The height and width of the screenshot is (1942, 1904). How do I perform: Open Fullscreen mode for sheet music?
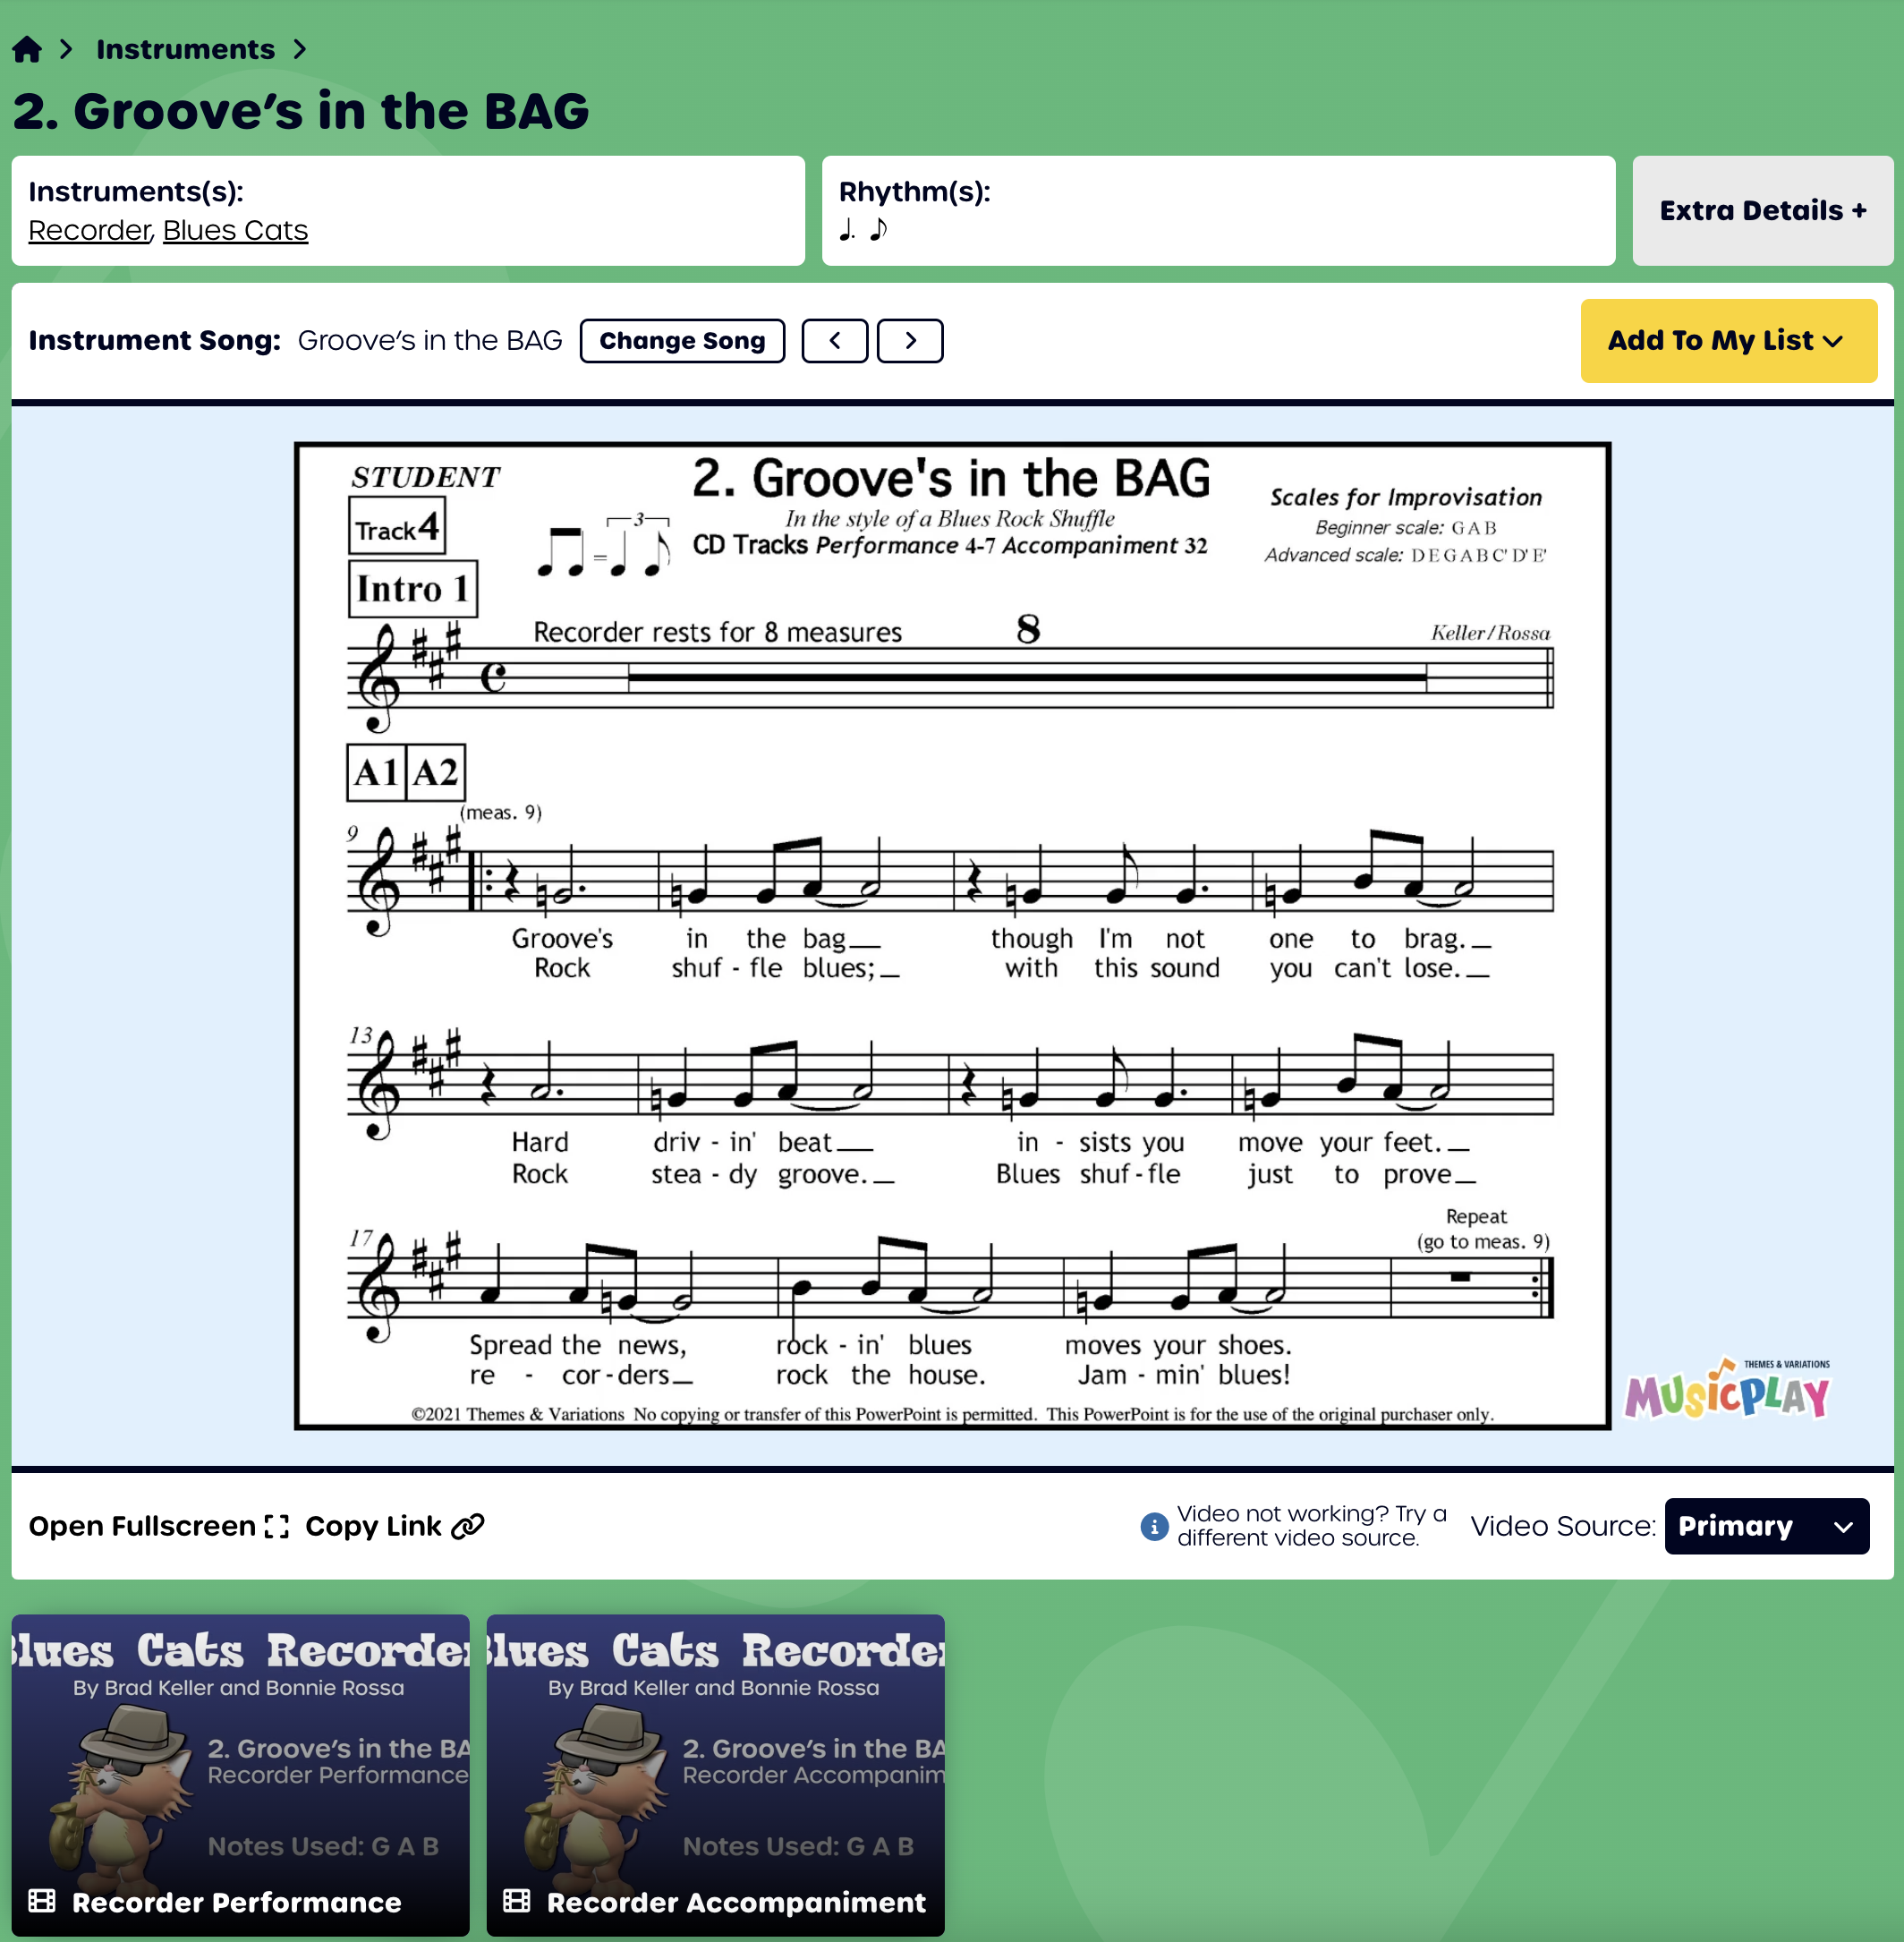157,1525
